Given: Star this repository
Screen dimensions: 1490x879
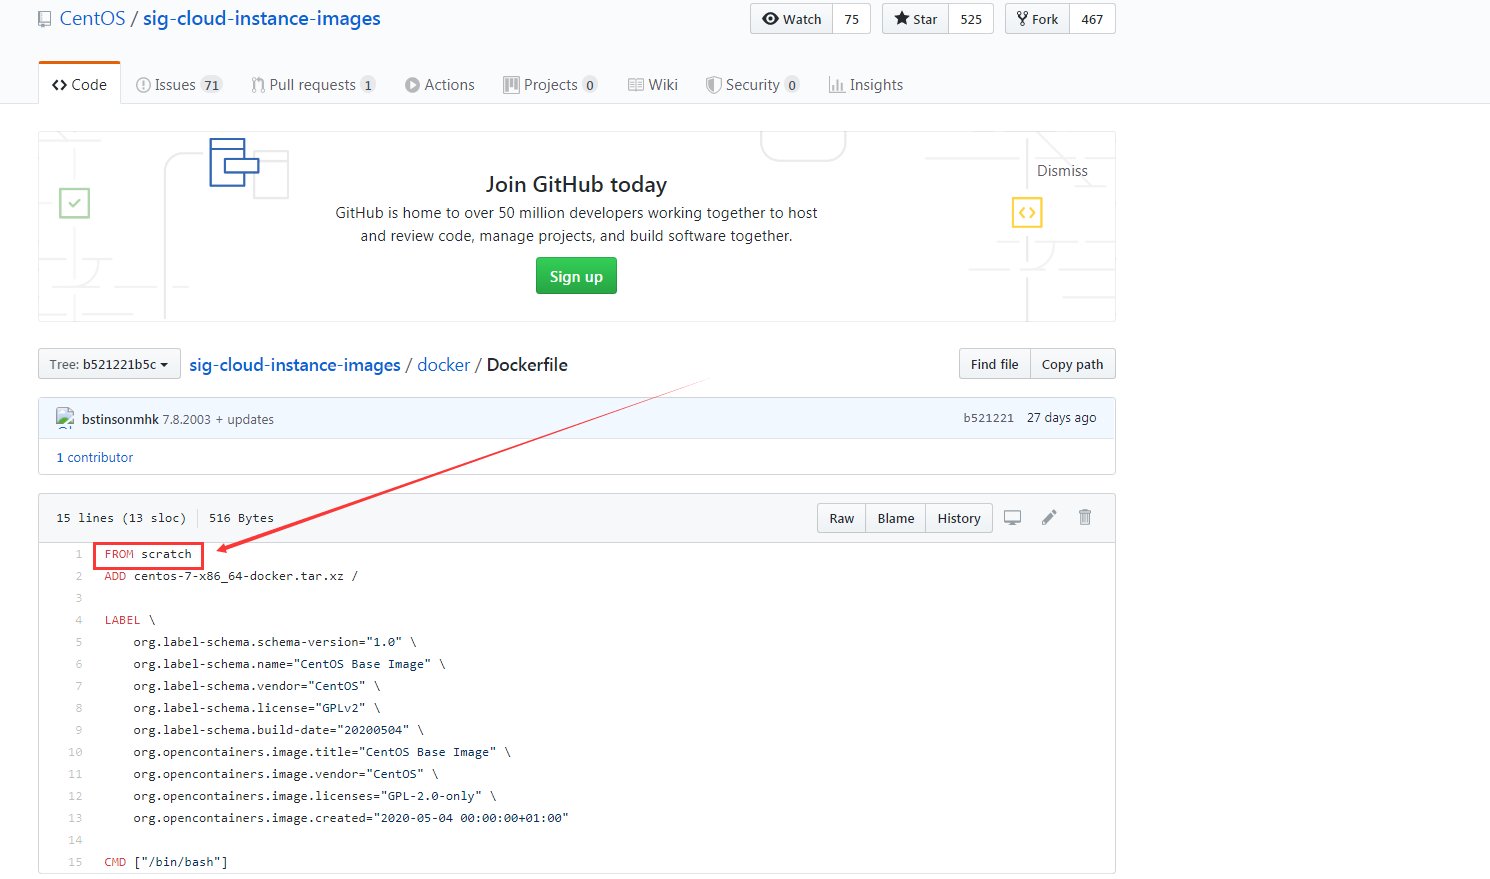Looking at the screenshot, I should point(916,19).
